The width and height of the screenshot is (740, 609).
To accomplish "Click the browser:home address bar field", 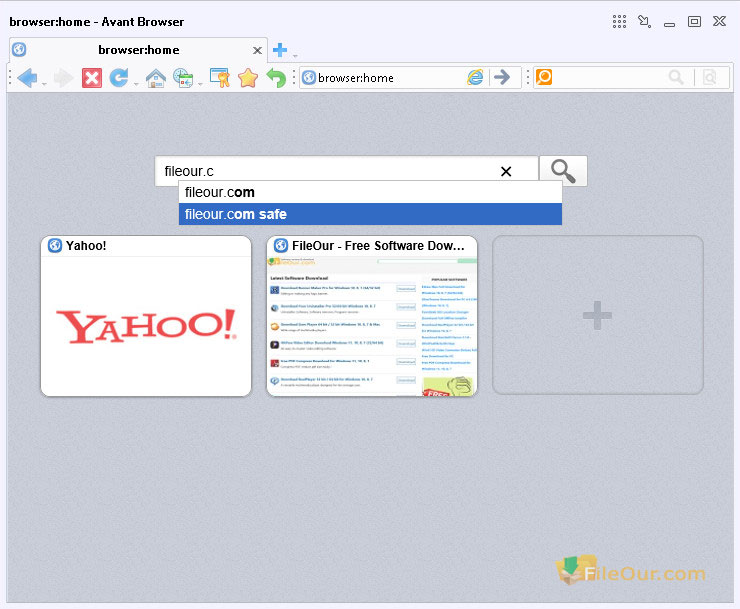I will pos(385,78).
